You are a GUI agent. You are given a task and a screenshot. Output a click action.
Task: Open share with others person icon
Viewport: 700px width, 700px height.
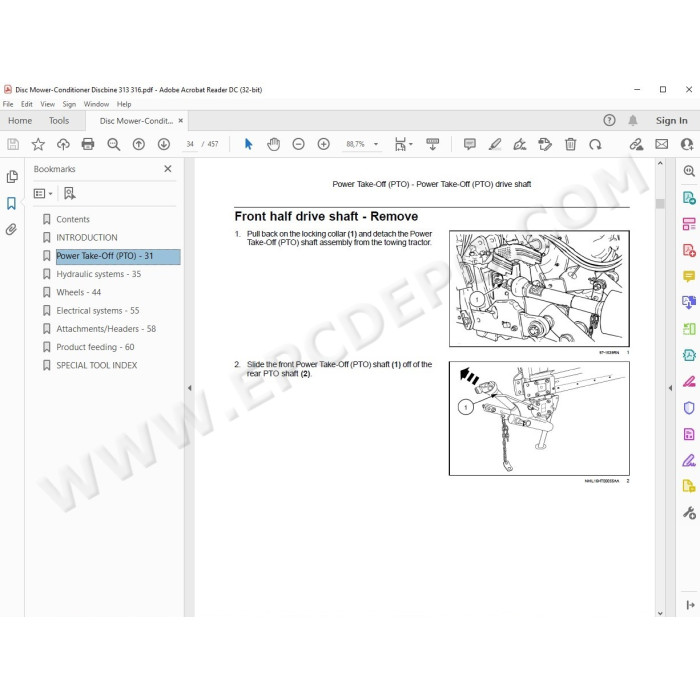(x=687, y=144)
